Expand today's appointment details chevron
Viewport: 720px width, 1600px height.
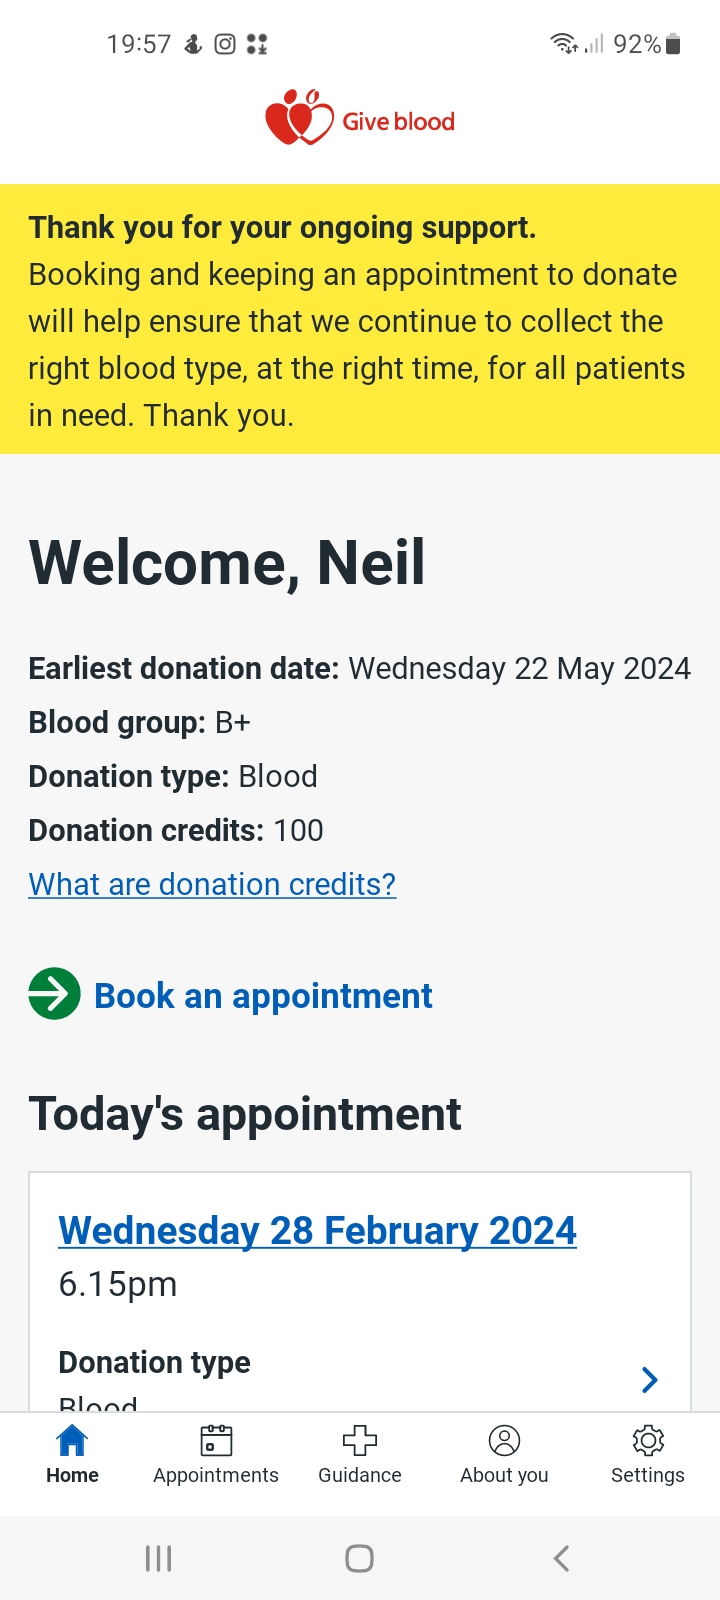tap(650, 1380)
